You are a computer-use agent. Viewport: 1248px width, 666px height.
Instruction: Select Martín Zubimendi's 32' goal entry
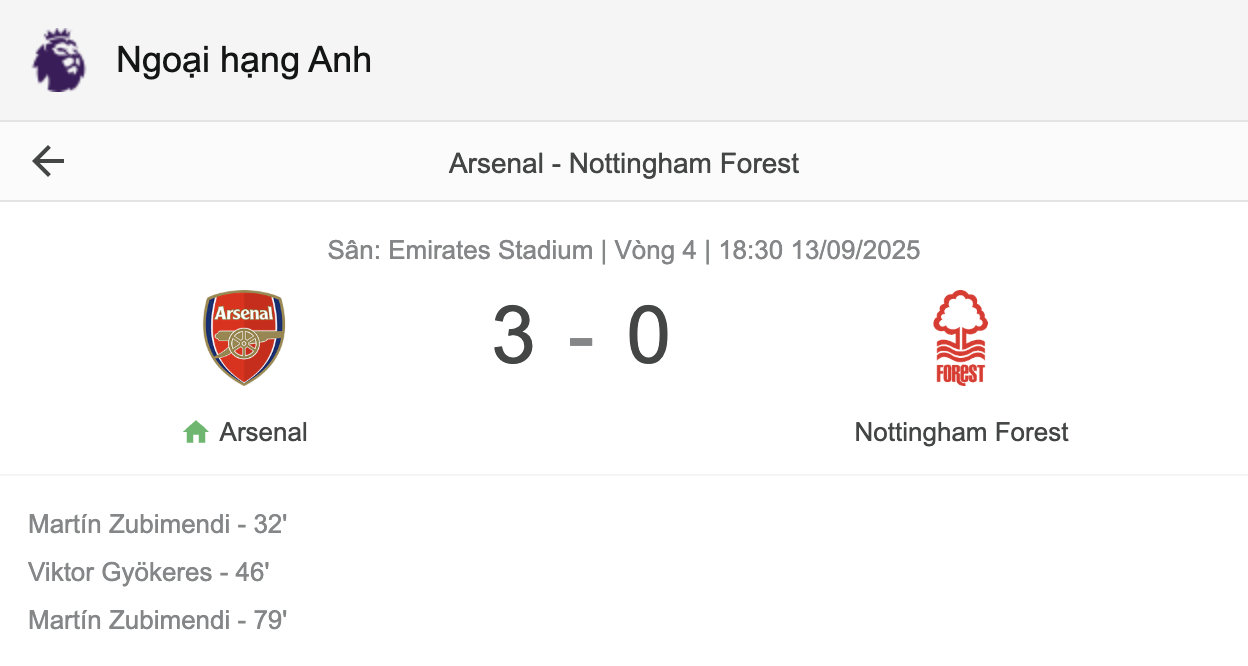point(158,524)
